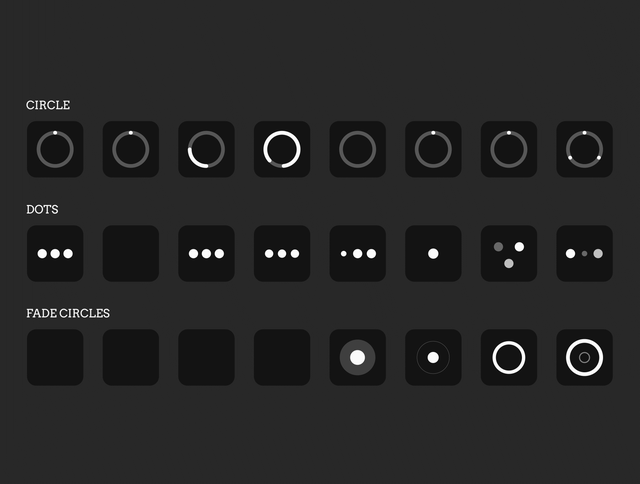Screen dimensions: 640x484
Task: Select white dot inside thin ring loader
Action: (x=433, y=357)
